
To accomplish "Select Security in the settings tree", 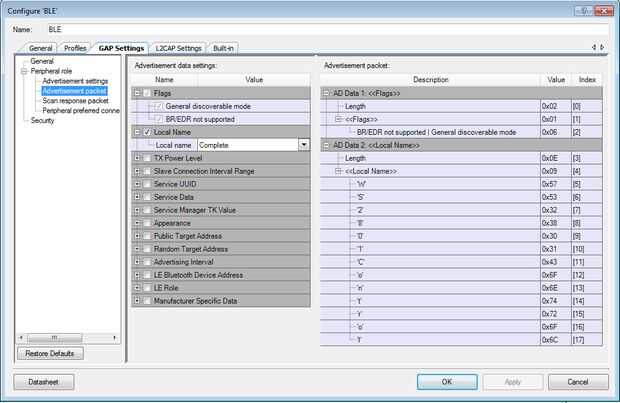I will [x=42, y=121].
